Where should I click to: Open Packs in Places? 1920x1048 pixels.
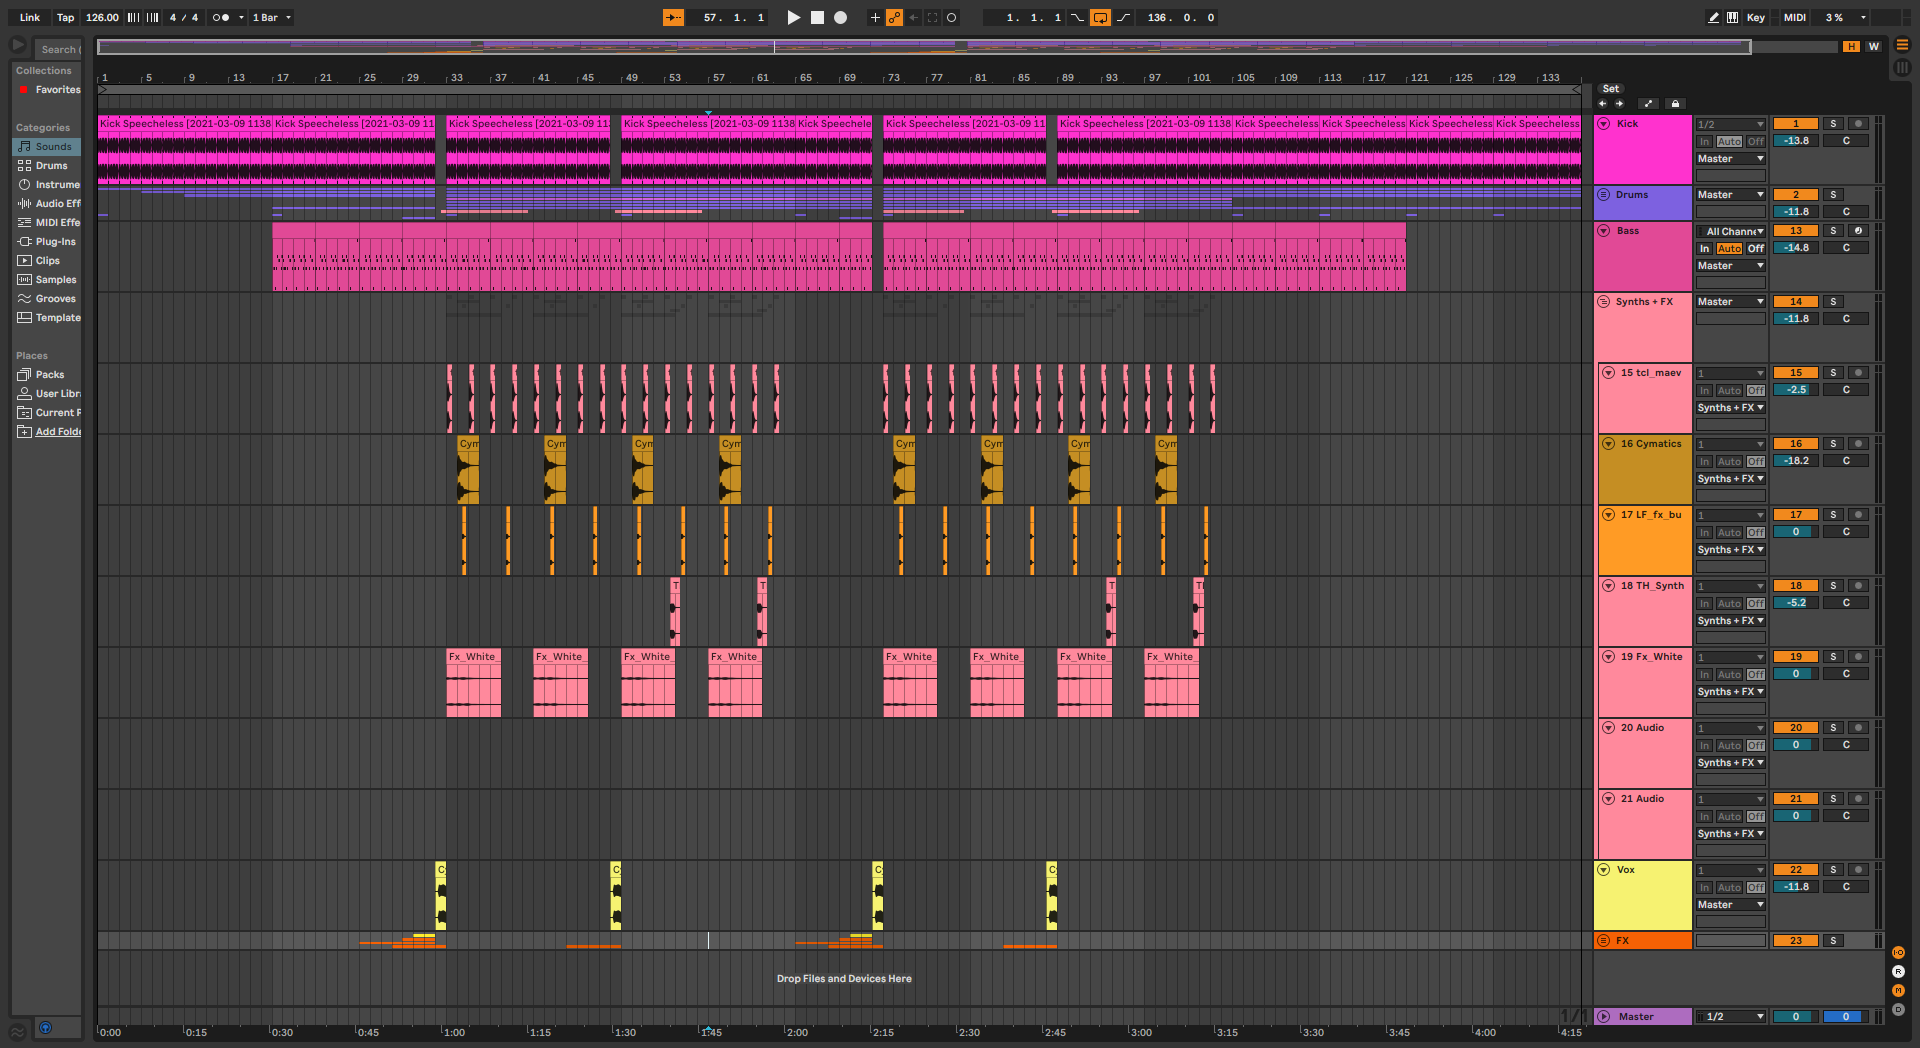click(47, 374)
